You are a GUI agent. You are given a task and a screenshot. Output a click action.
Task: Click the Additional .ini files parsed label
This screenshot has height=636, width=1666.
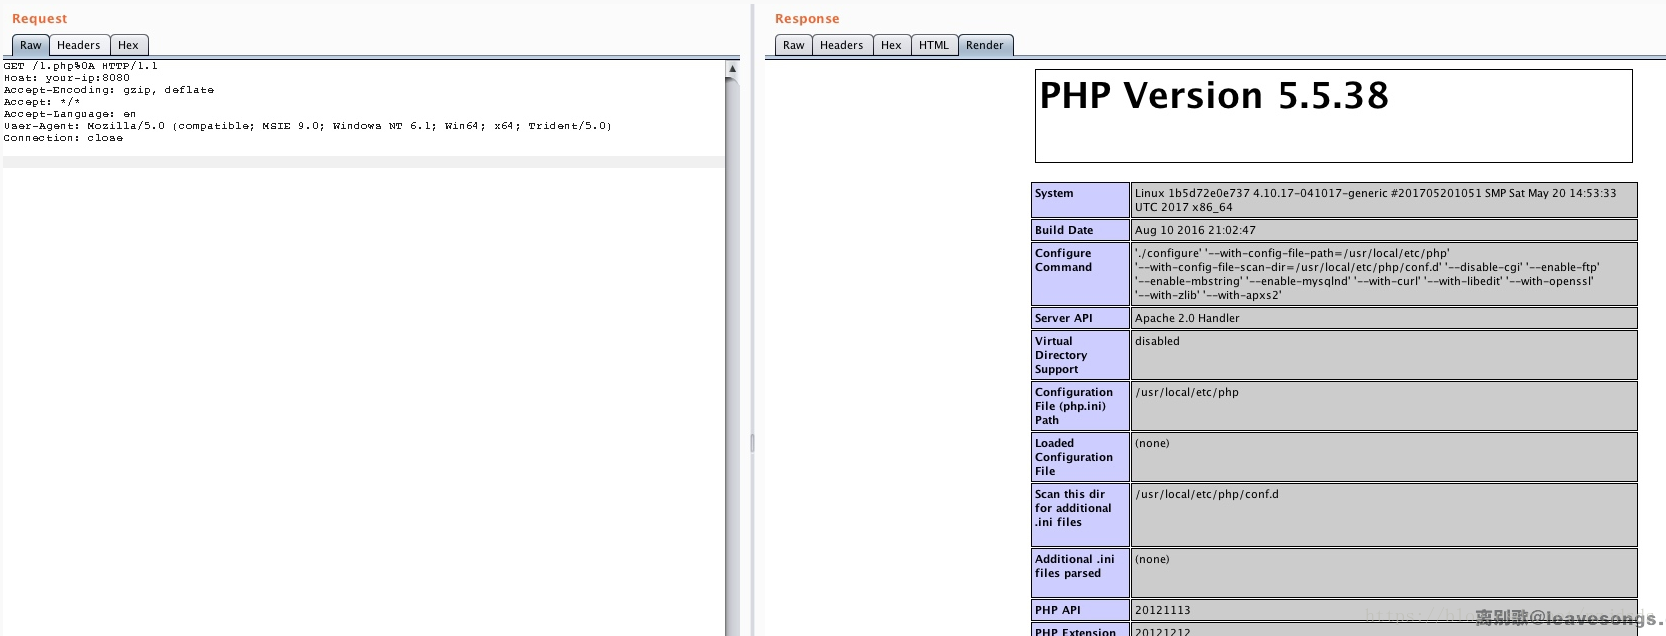point(1080,573)
